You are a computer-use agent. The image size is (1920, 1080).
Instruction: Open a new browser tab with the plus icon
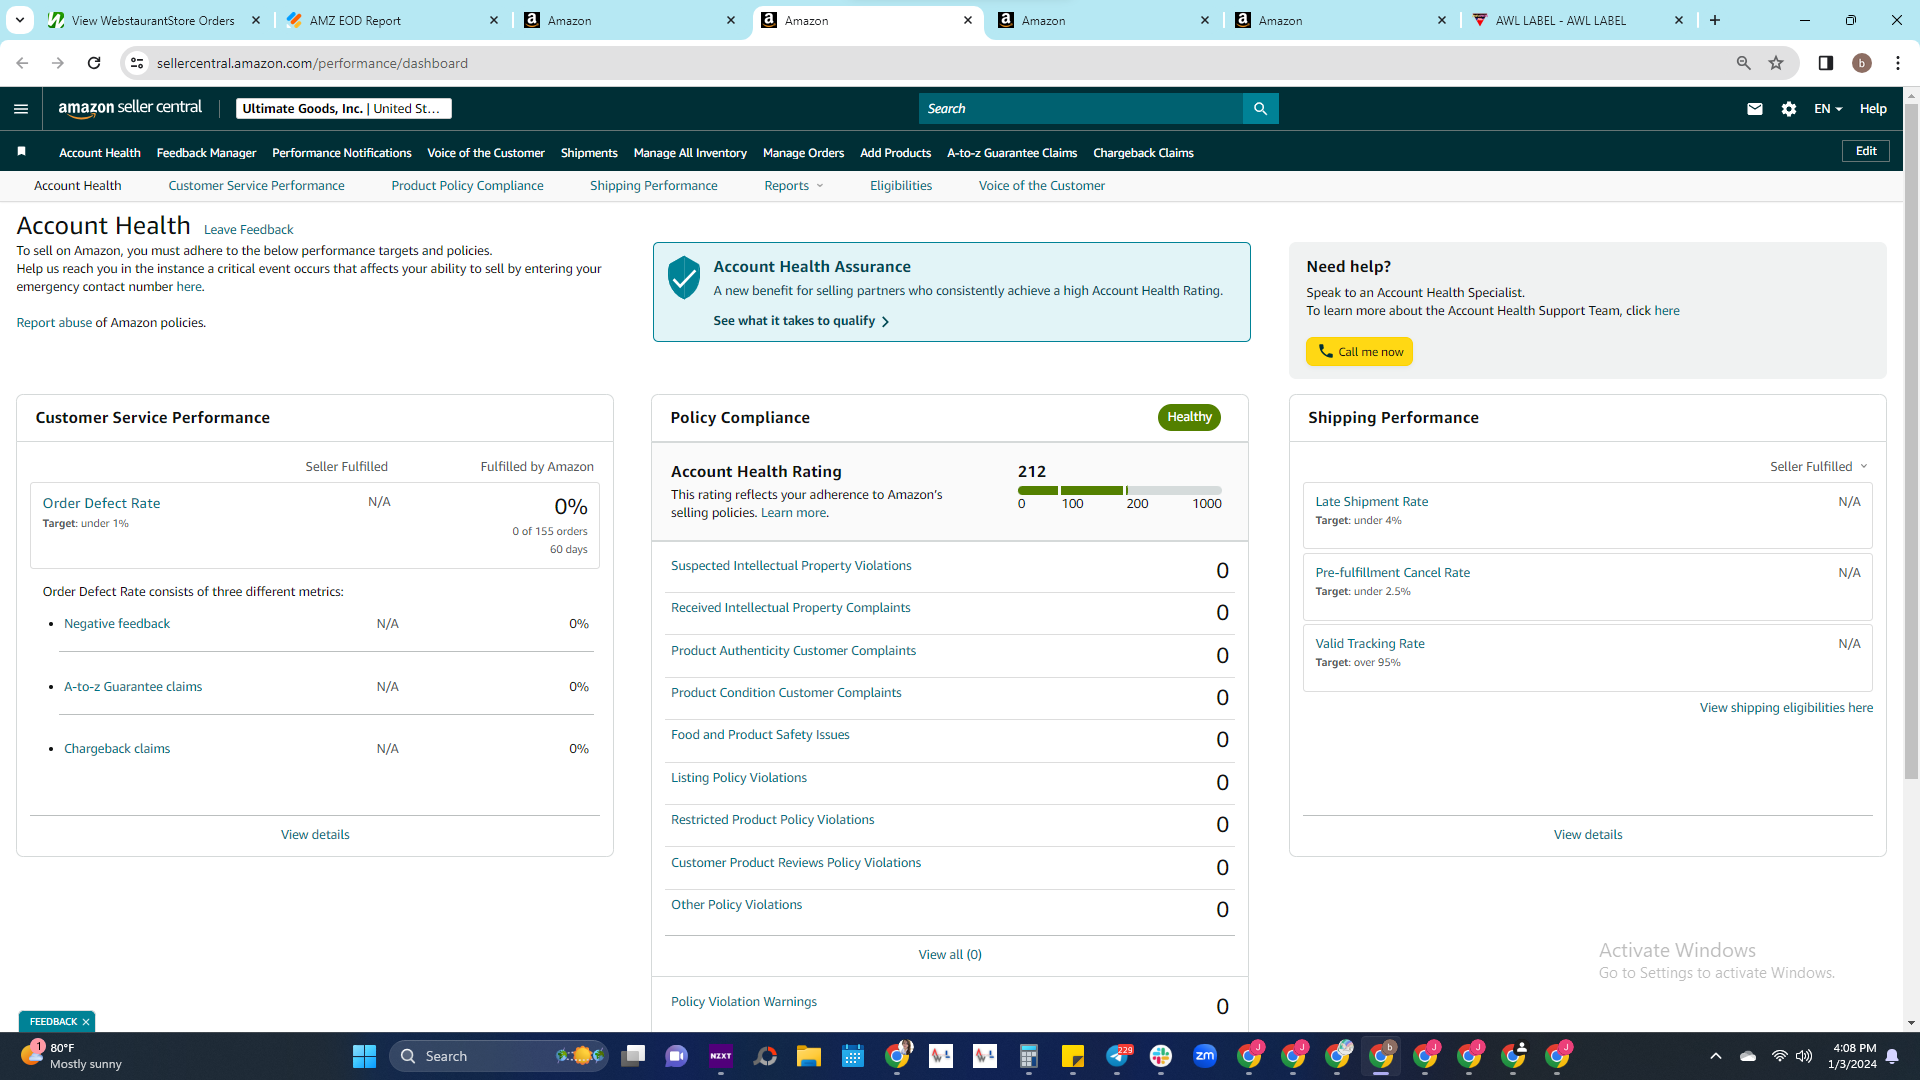(1715, 20)
